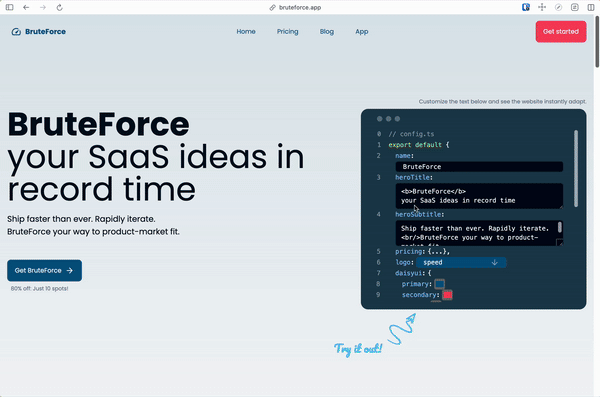Open the blue password manager extension icon
This screenshot has width=600, height=397.
[526, 7]
